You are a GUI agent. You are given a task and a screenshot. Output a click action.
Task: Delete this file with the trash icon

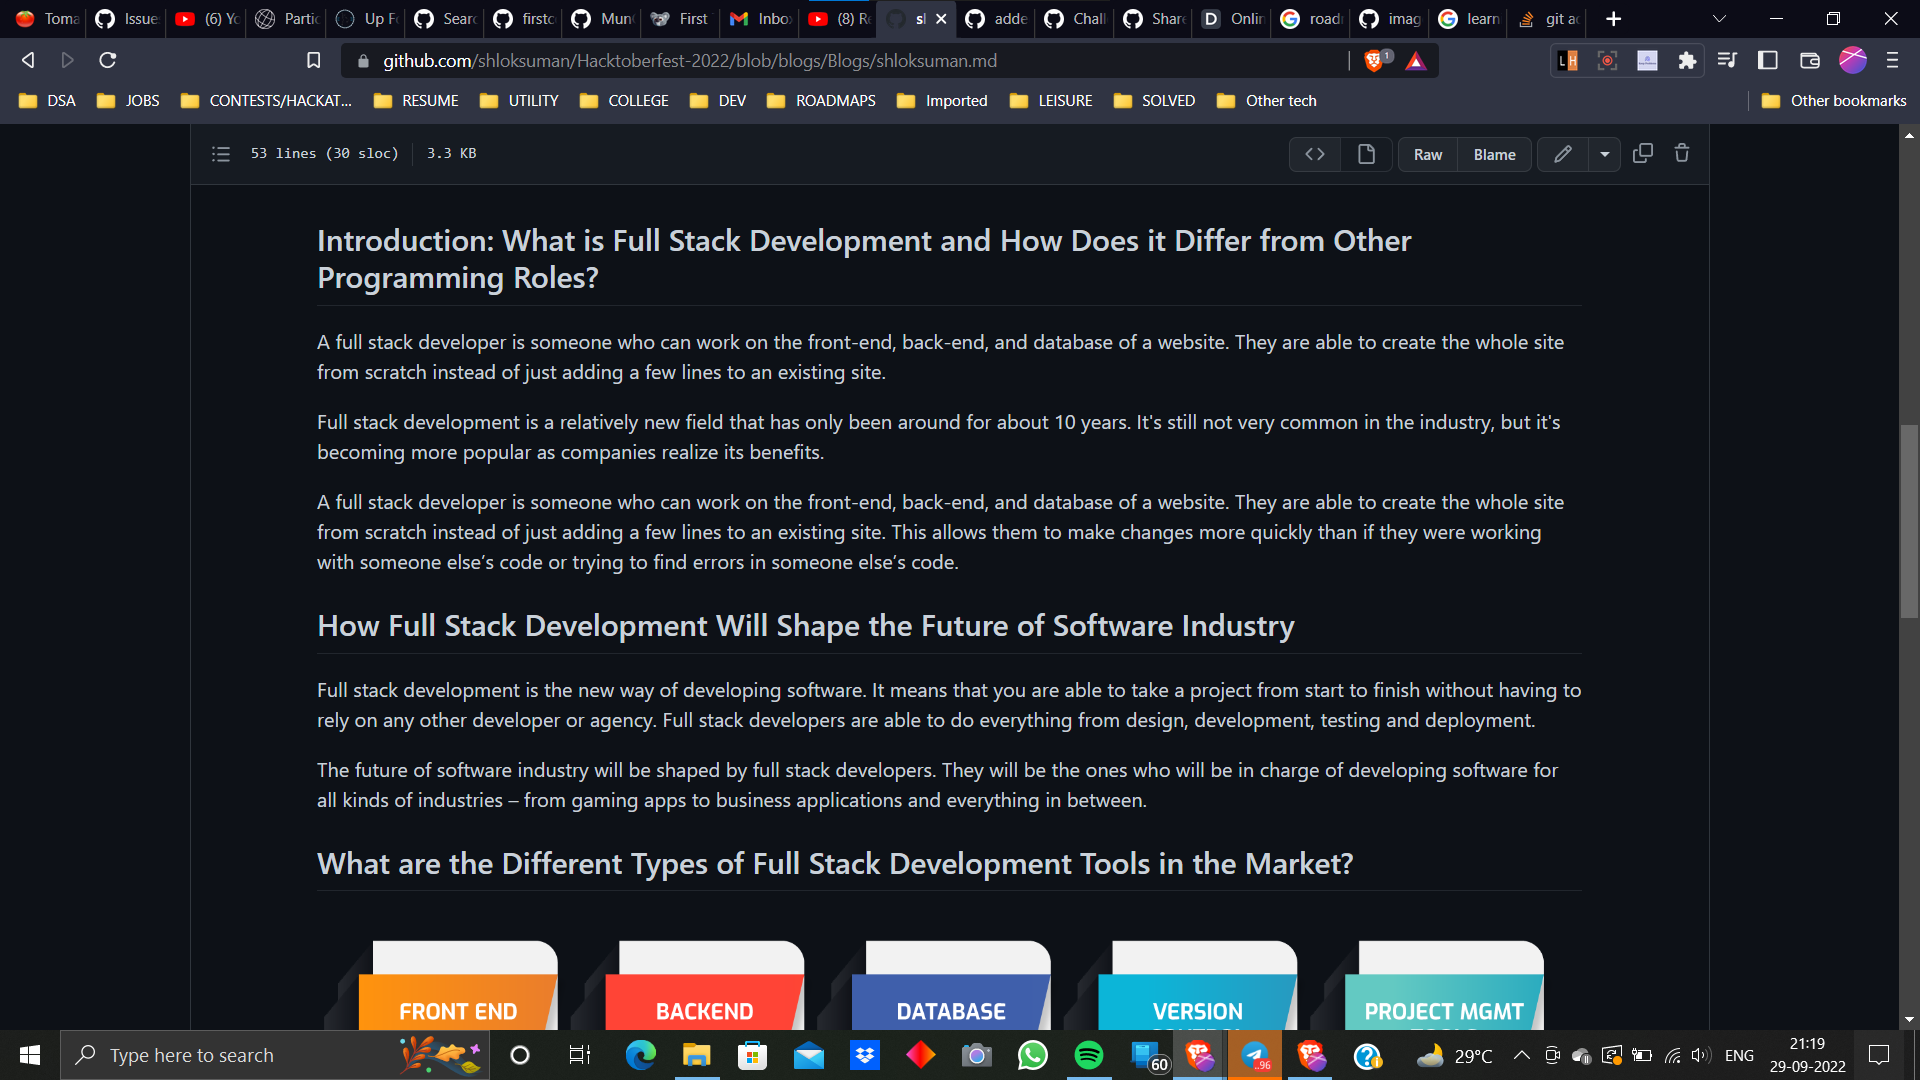click(1682, 153)
